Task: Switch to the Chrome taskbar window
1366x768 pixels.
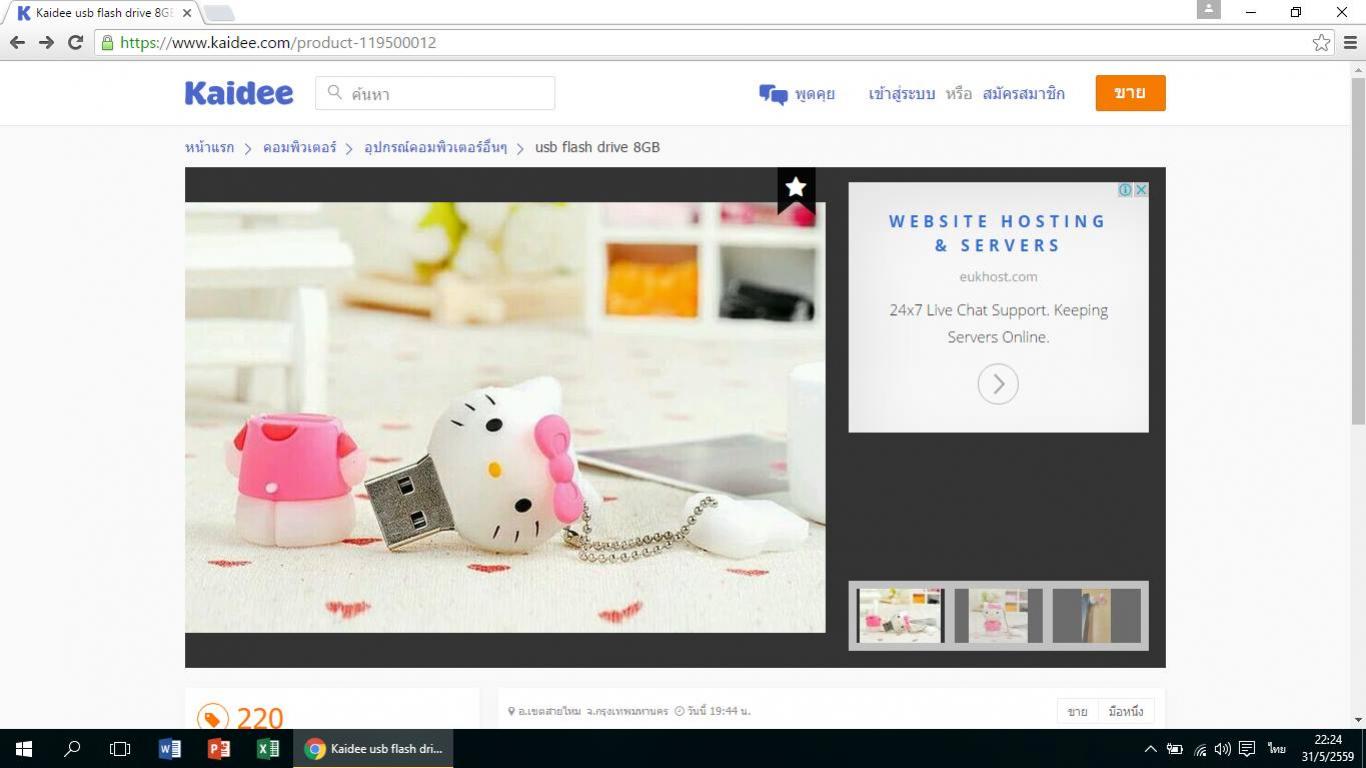Action: click(373, 748)
